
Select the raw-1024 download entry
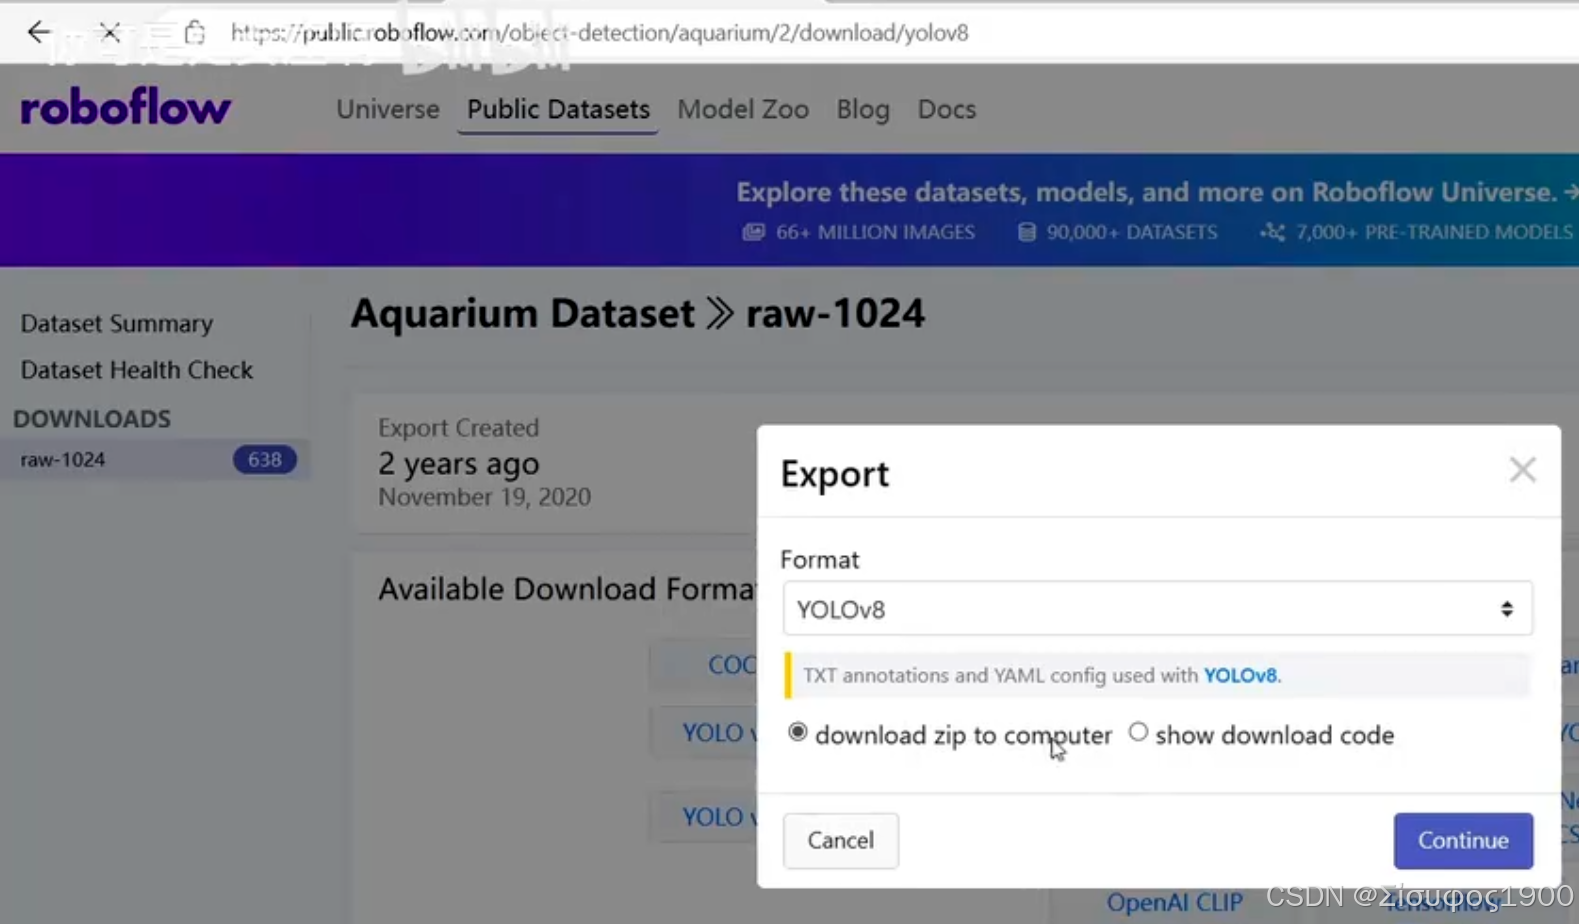pyautogui.click(x=155, y=459)
